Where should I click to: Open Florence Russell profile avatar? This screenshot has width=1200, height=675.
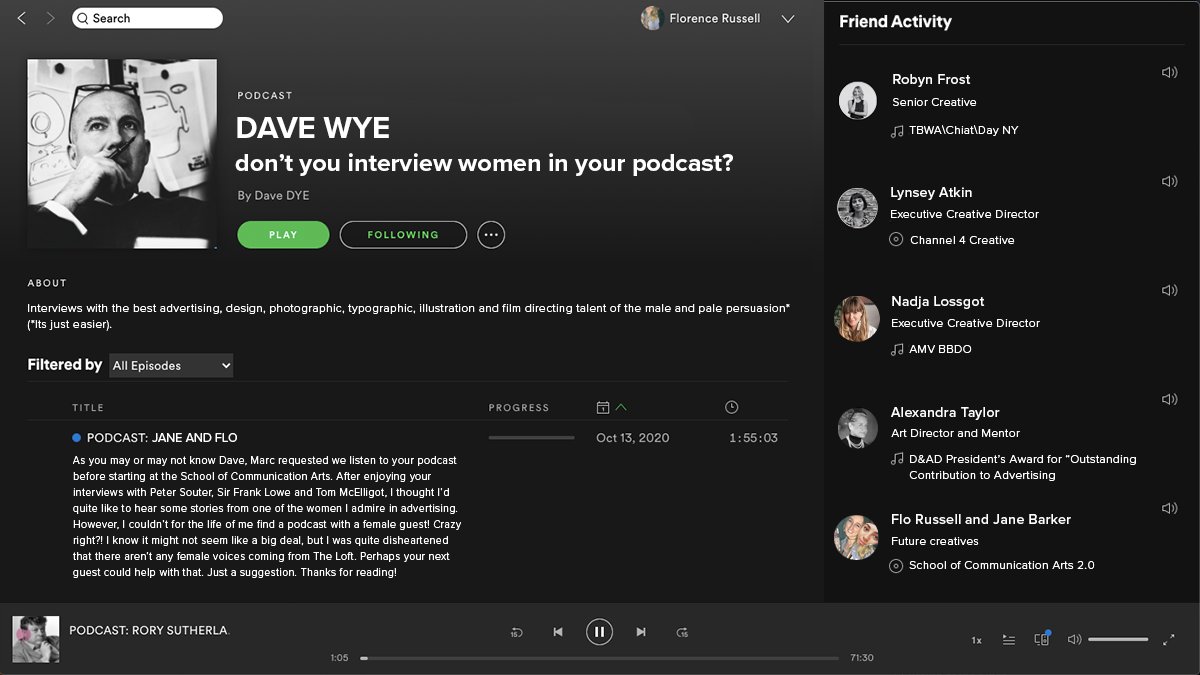click(x=652, y=18)
